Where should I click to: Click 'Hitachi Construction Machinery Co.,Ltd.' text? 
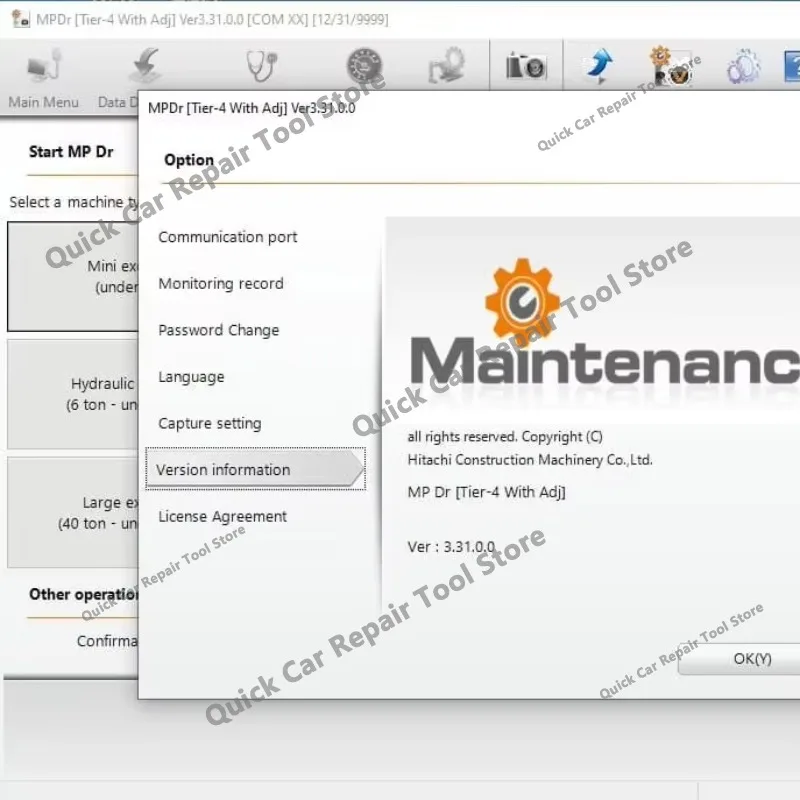click(x=530, y=460)
